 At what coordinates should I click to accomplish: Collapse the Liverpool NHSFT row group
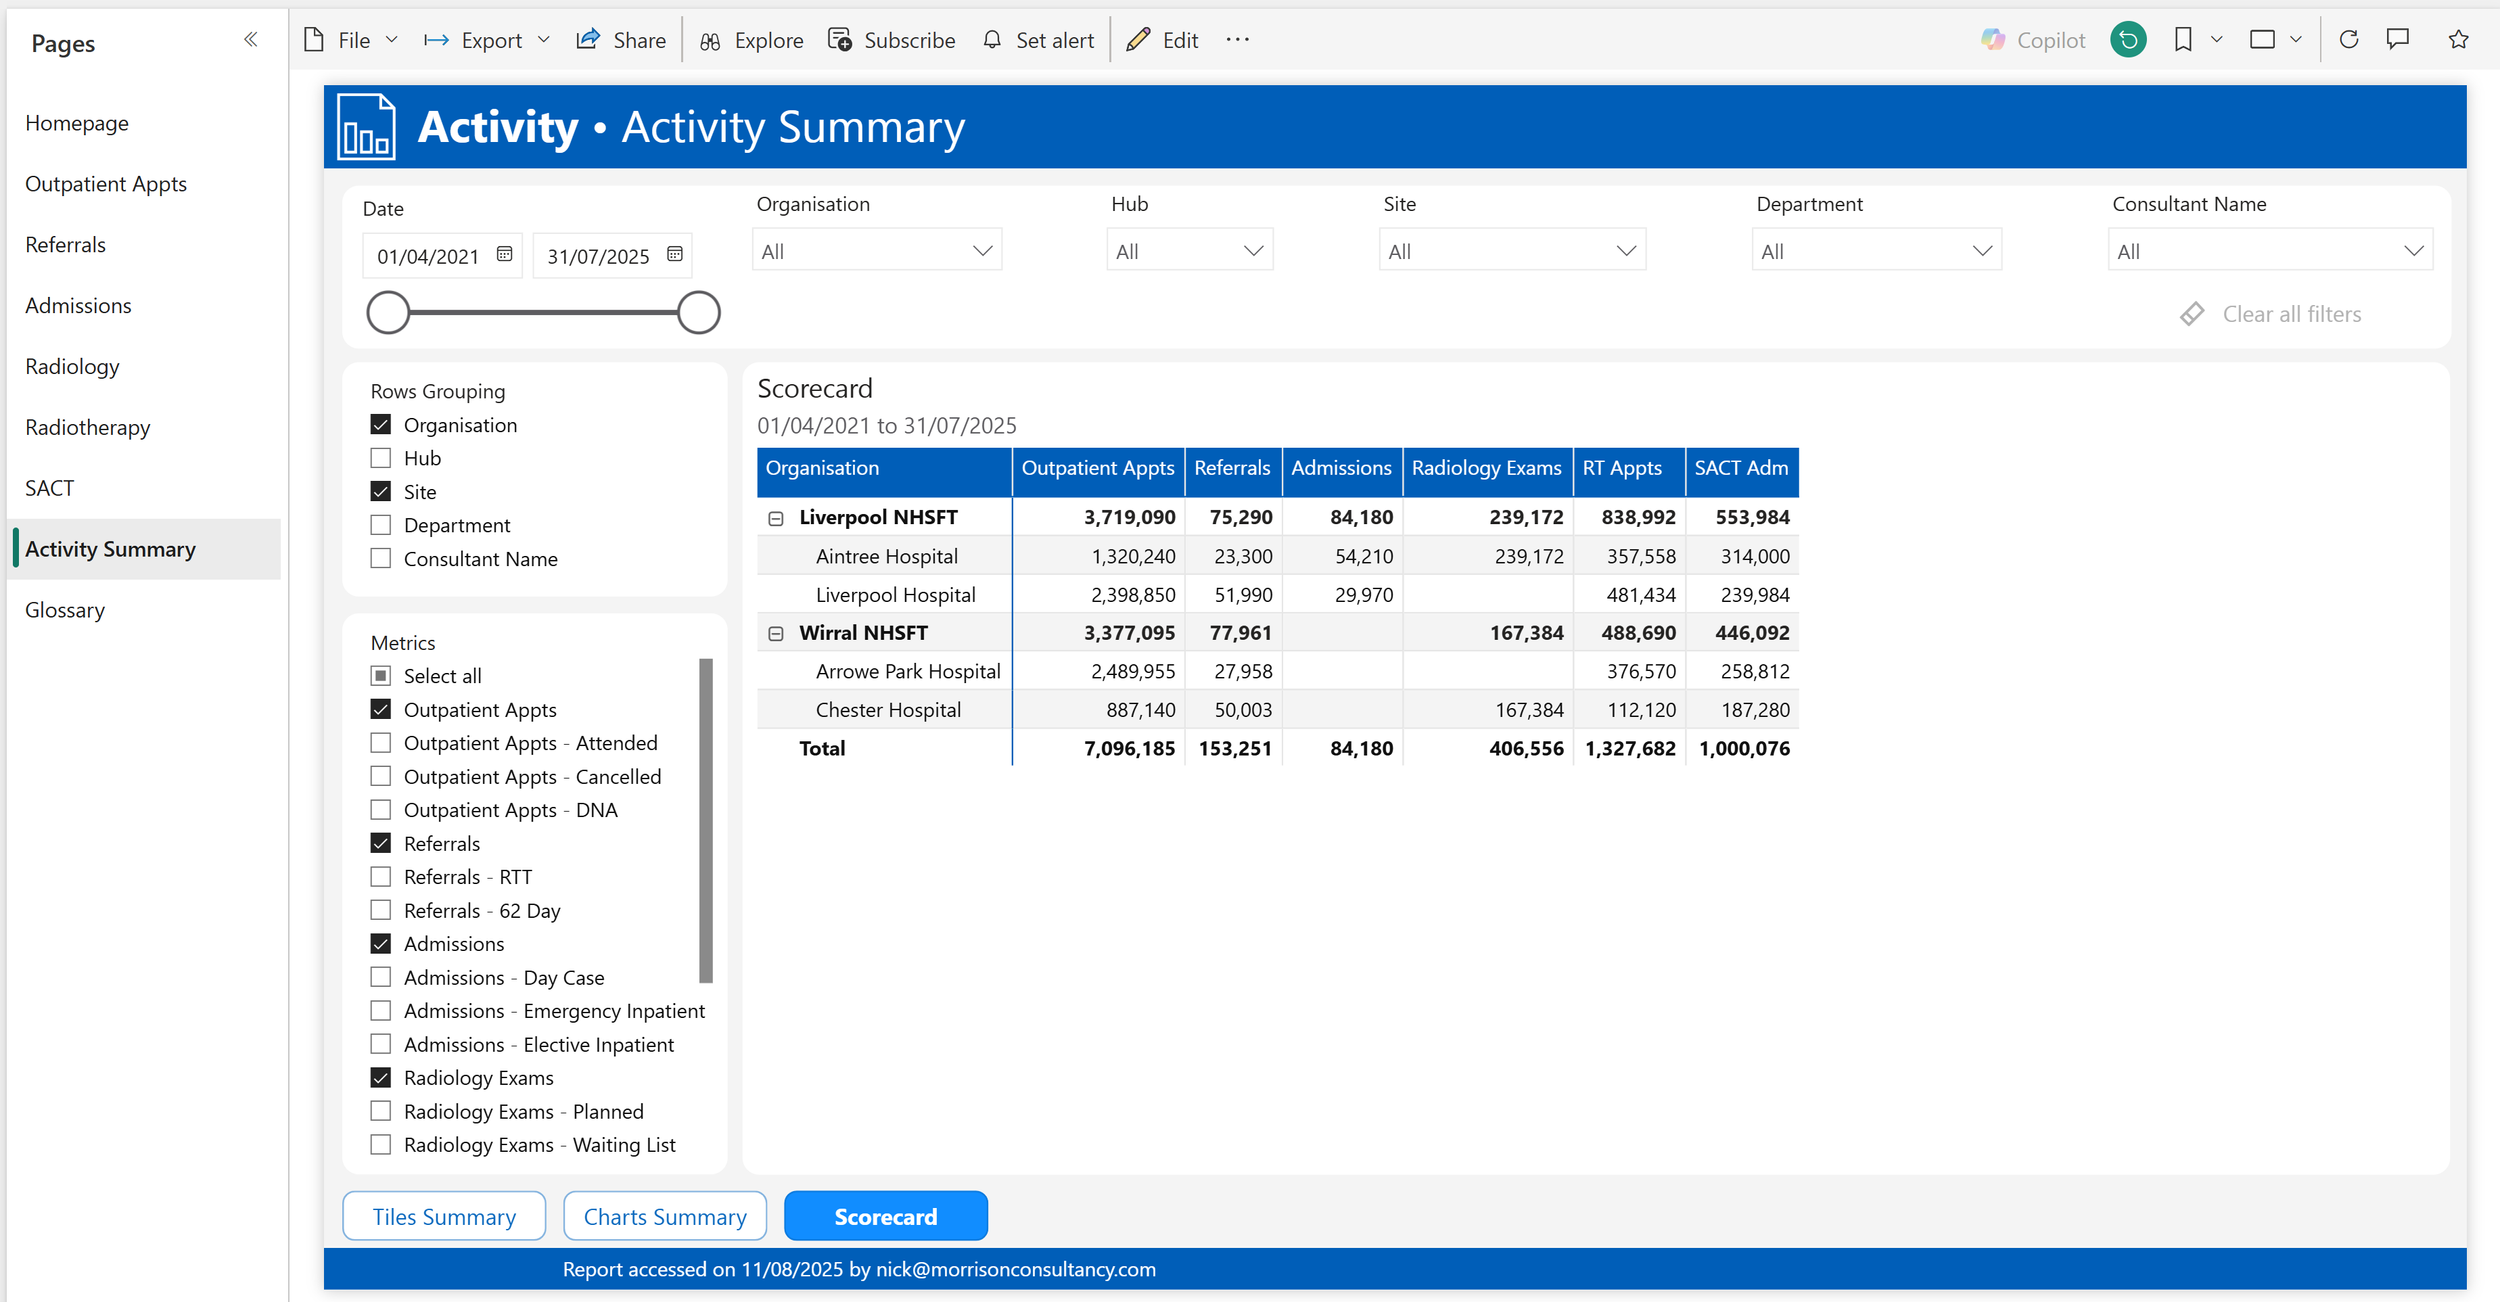[x=775, y=518]
